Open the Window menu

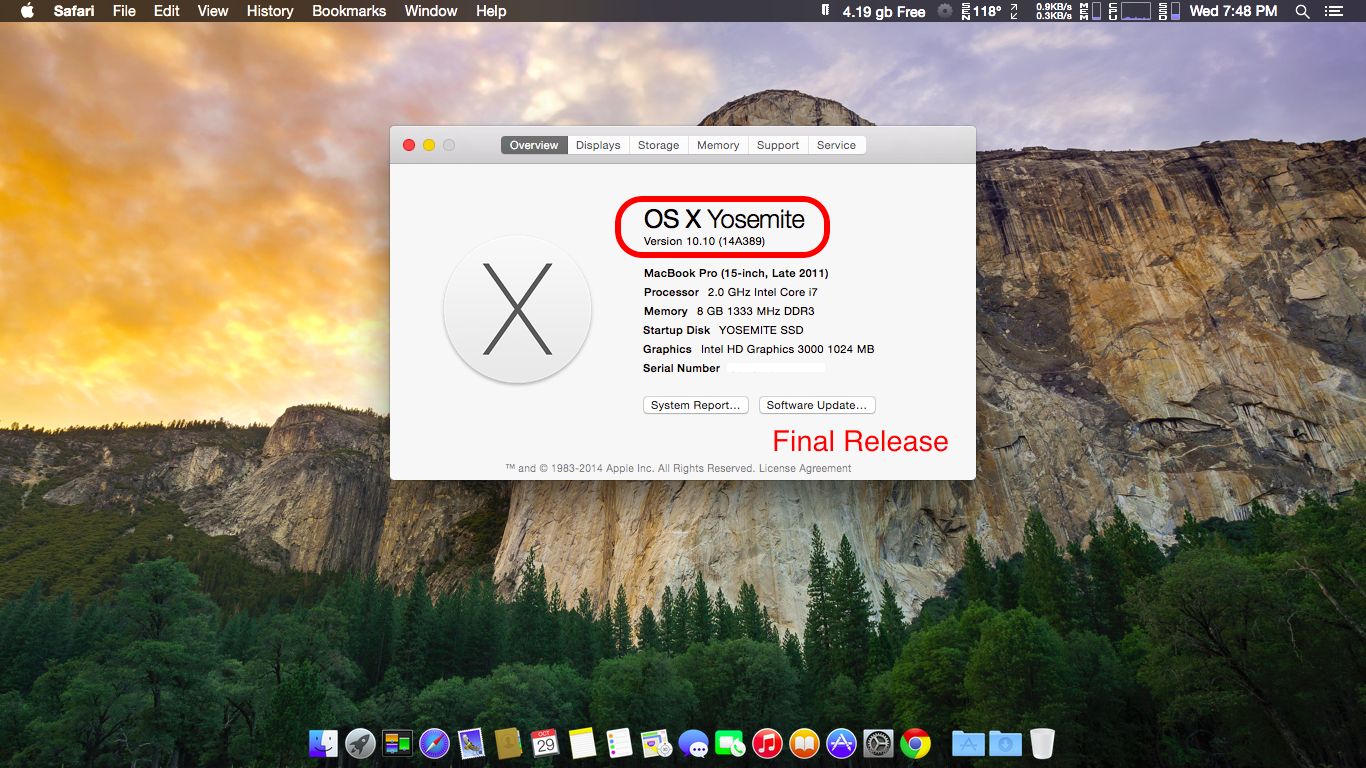pos(431,11)
